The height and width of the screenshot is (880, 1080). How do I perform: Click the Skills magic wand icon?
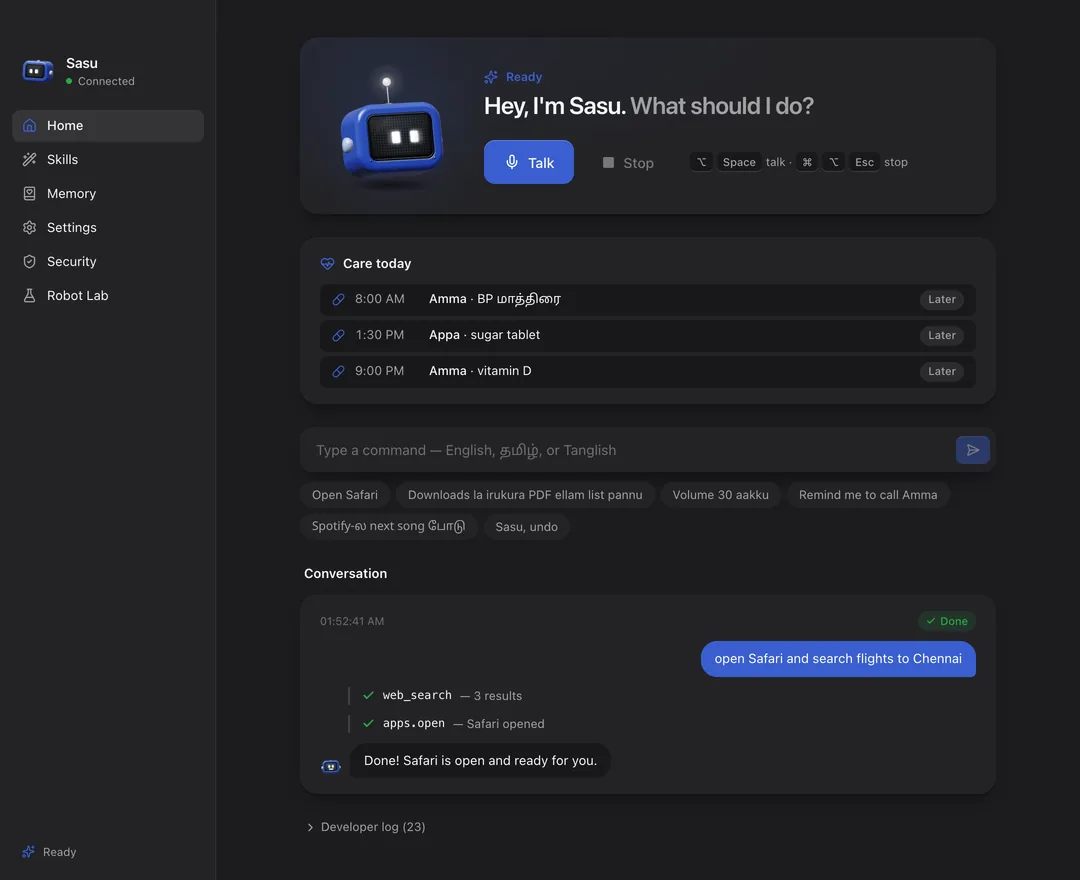click(x=30, y=159)
